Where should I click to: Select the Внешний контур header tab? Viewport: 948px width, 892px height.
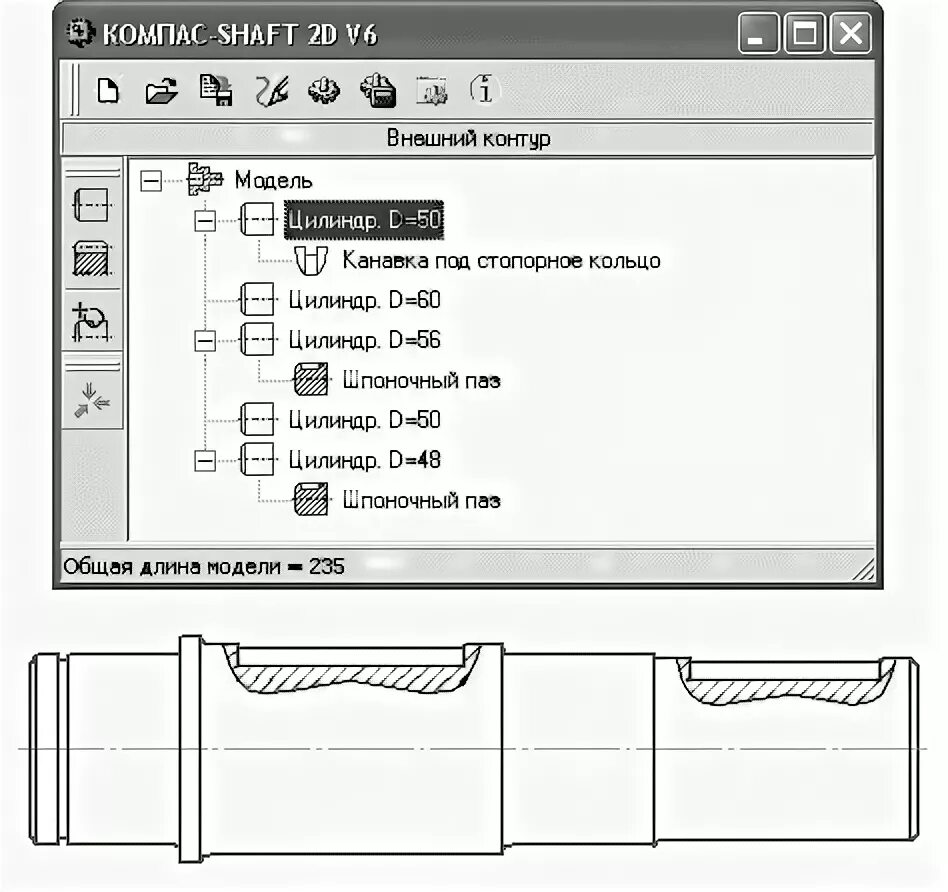click(468, 138)
